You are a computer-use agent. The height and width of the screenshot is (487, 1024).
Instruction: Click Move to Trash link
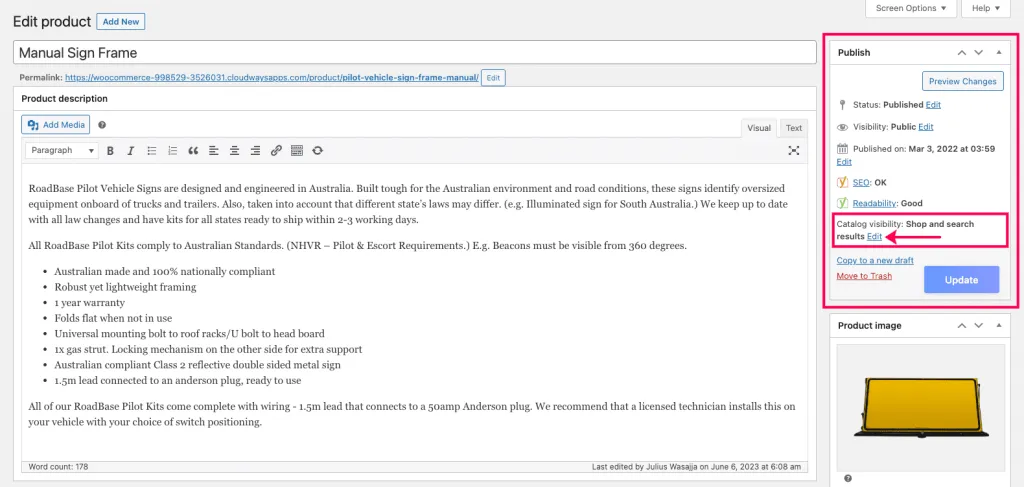[x=864, y=276]
